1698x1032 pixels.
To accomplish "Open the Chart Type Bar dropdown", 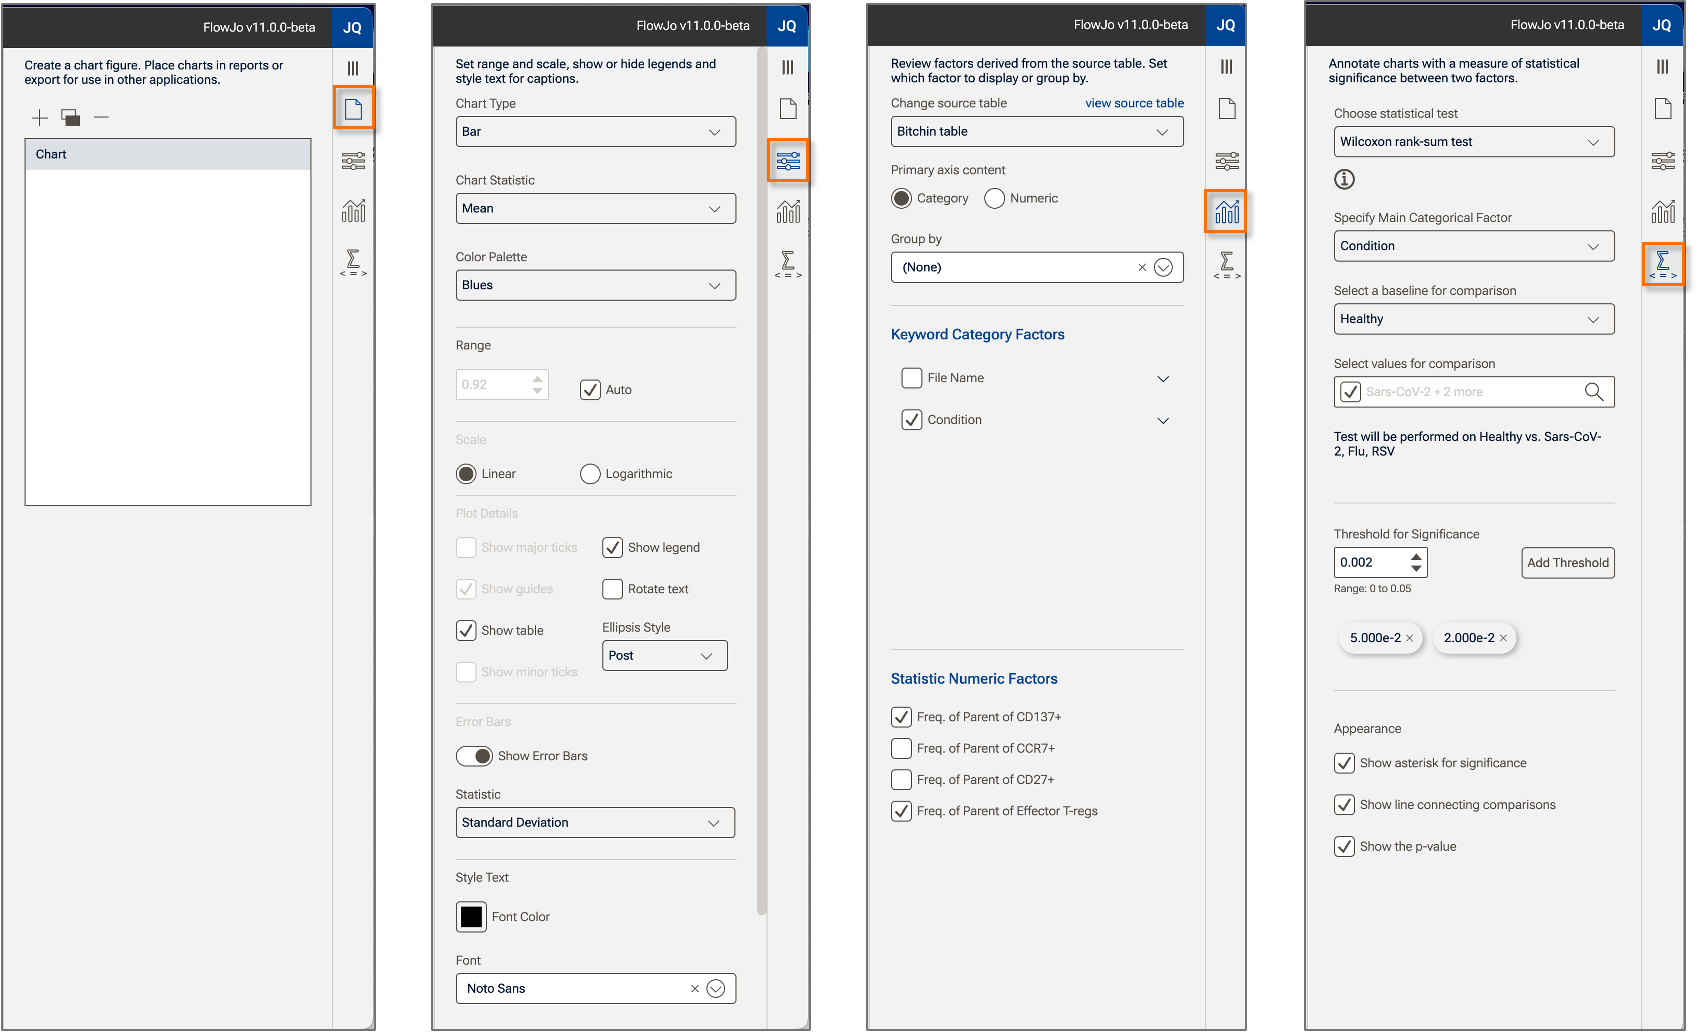I will pos(596,132).
